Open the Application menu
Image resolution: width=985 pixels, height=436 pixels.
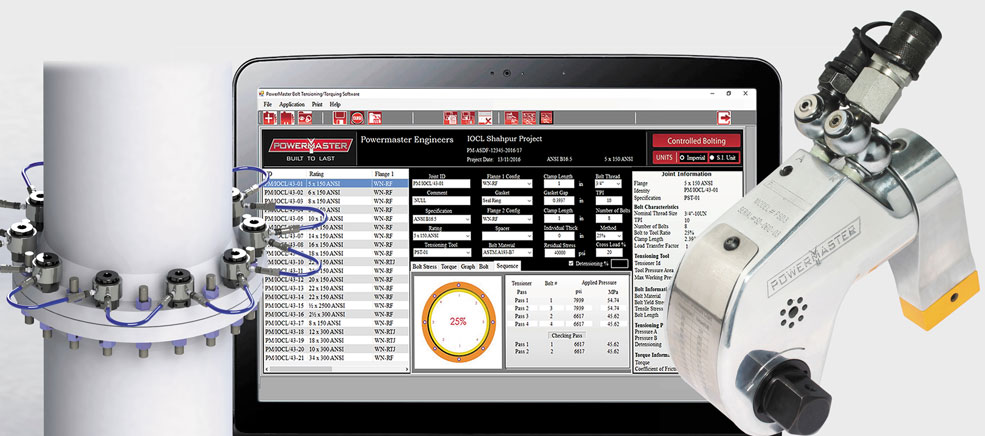(292, 104)
